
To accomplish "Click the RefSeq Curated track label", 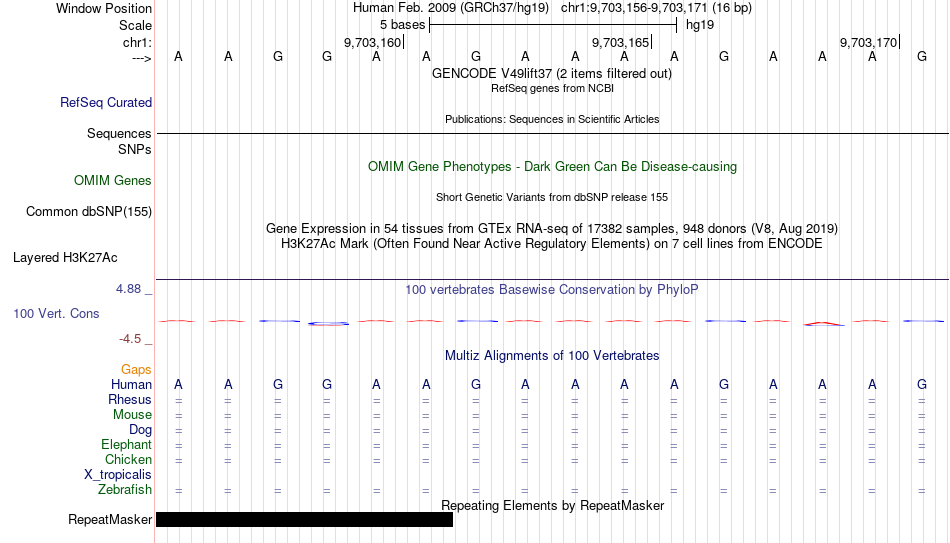I will click(x=105, y=102).
